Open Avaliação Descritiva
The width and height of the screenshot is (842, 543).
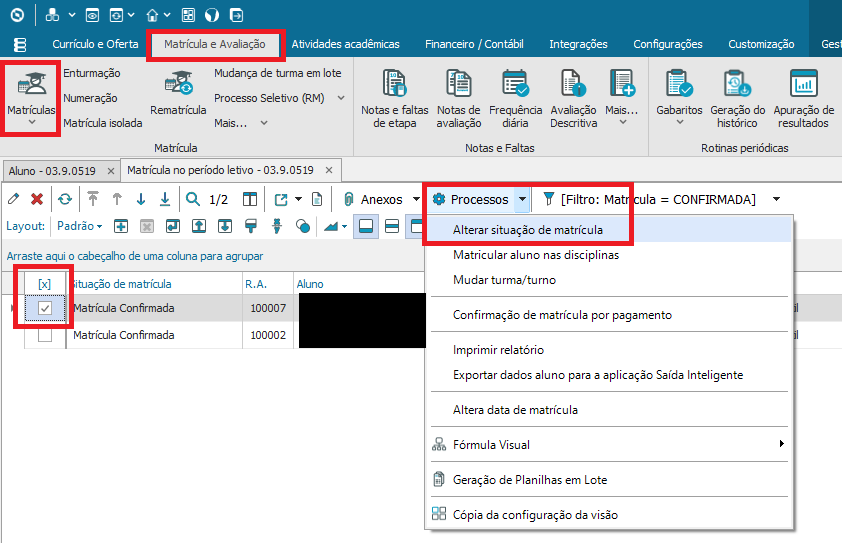click(x=574, y=99)
